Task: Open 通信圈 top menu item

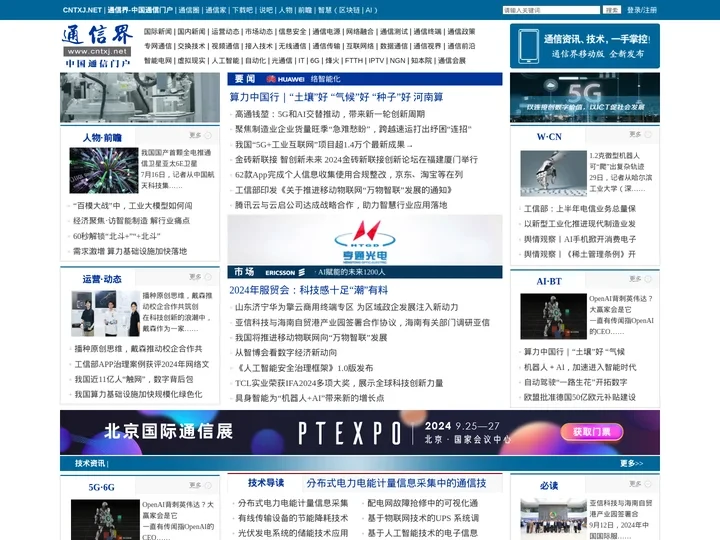Action: click(x=189, y=10)
